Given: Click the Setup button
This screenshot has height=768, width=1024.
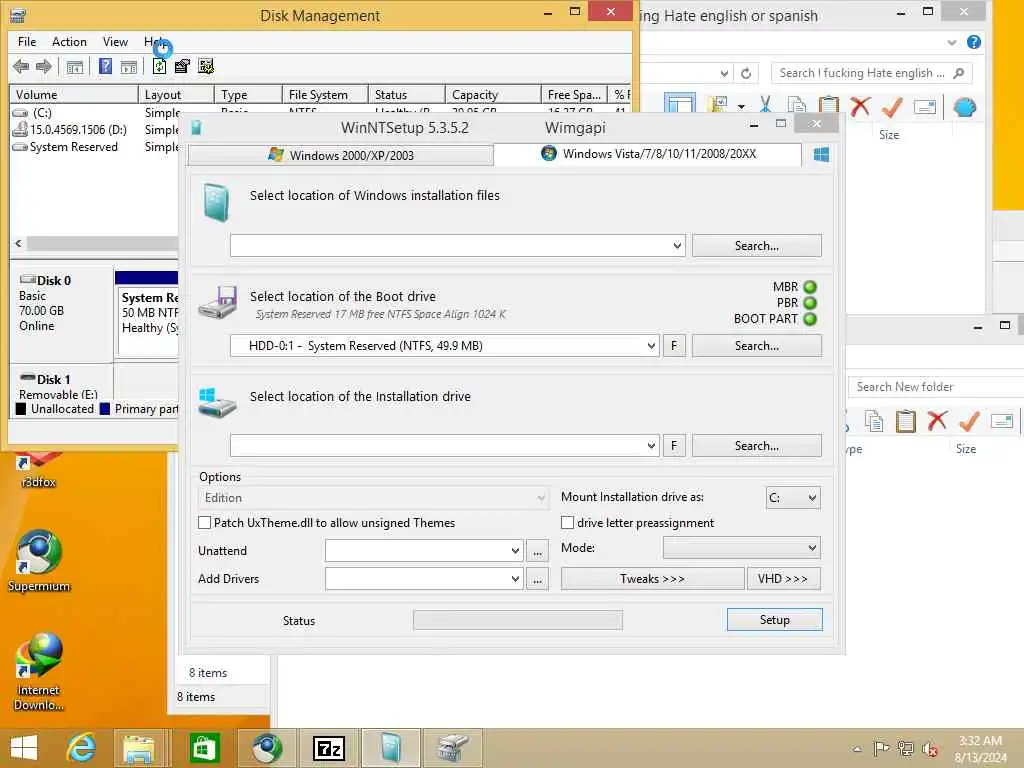Looking at the screenshot, I should click(x=775, y=620).
